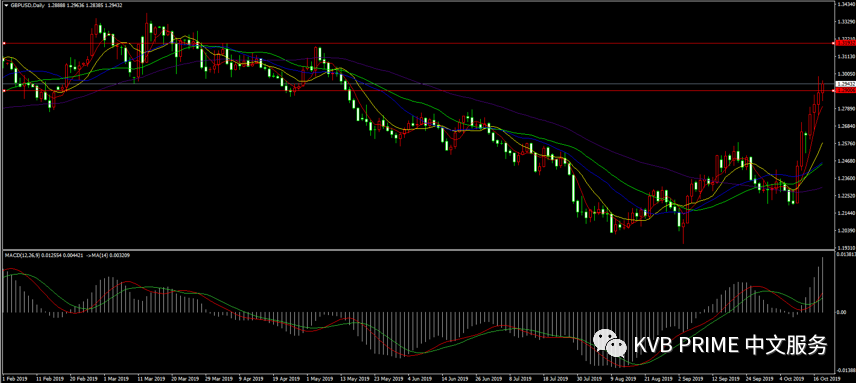The height and width of the screenshot is (383, 856).
Task: Click the 1.20390 price scale label
Action: click(x=845, y=231)
